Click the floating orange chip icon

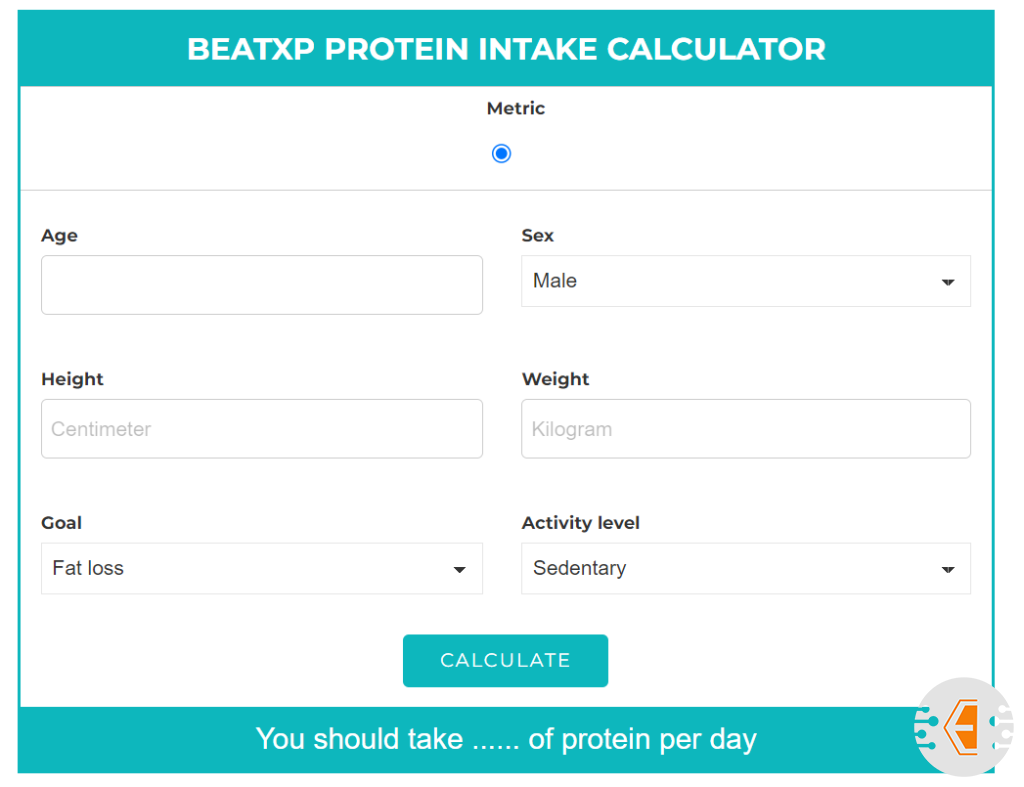pyautogui.click(x=964, y=727)
